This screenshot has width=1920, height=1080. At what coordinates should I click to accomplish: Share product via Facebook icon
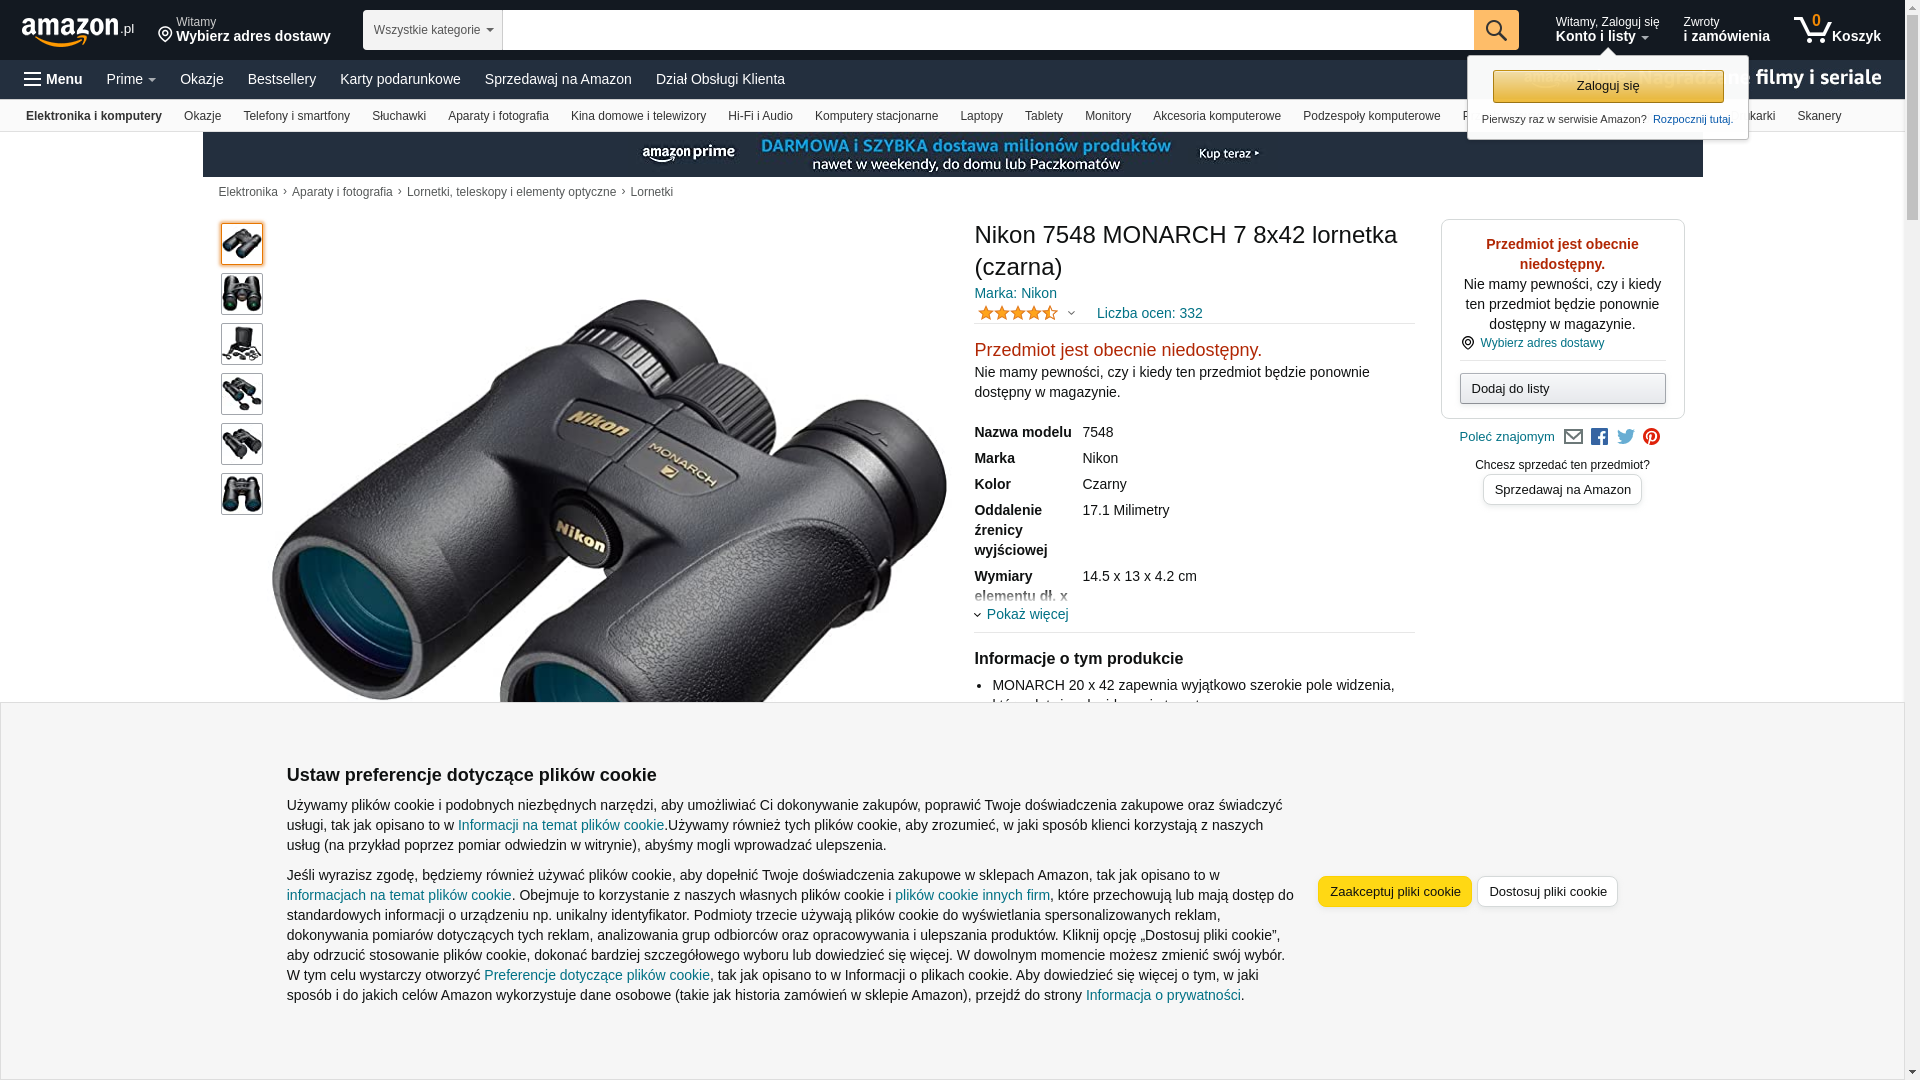coord(1599,437)
